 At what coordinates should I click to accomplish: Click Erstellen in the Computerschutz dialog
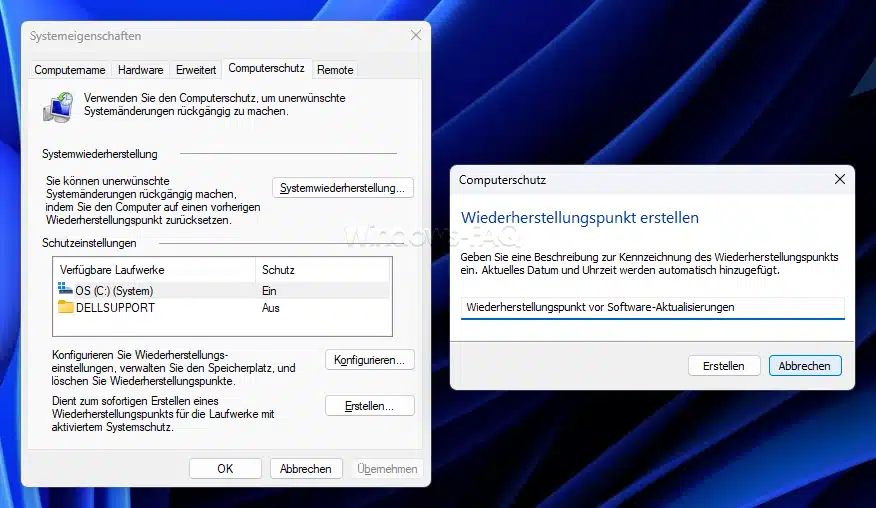(723, 365)
